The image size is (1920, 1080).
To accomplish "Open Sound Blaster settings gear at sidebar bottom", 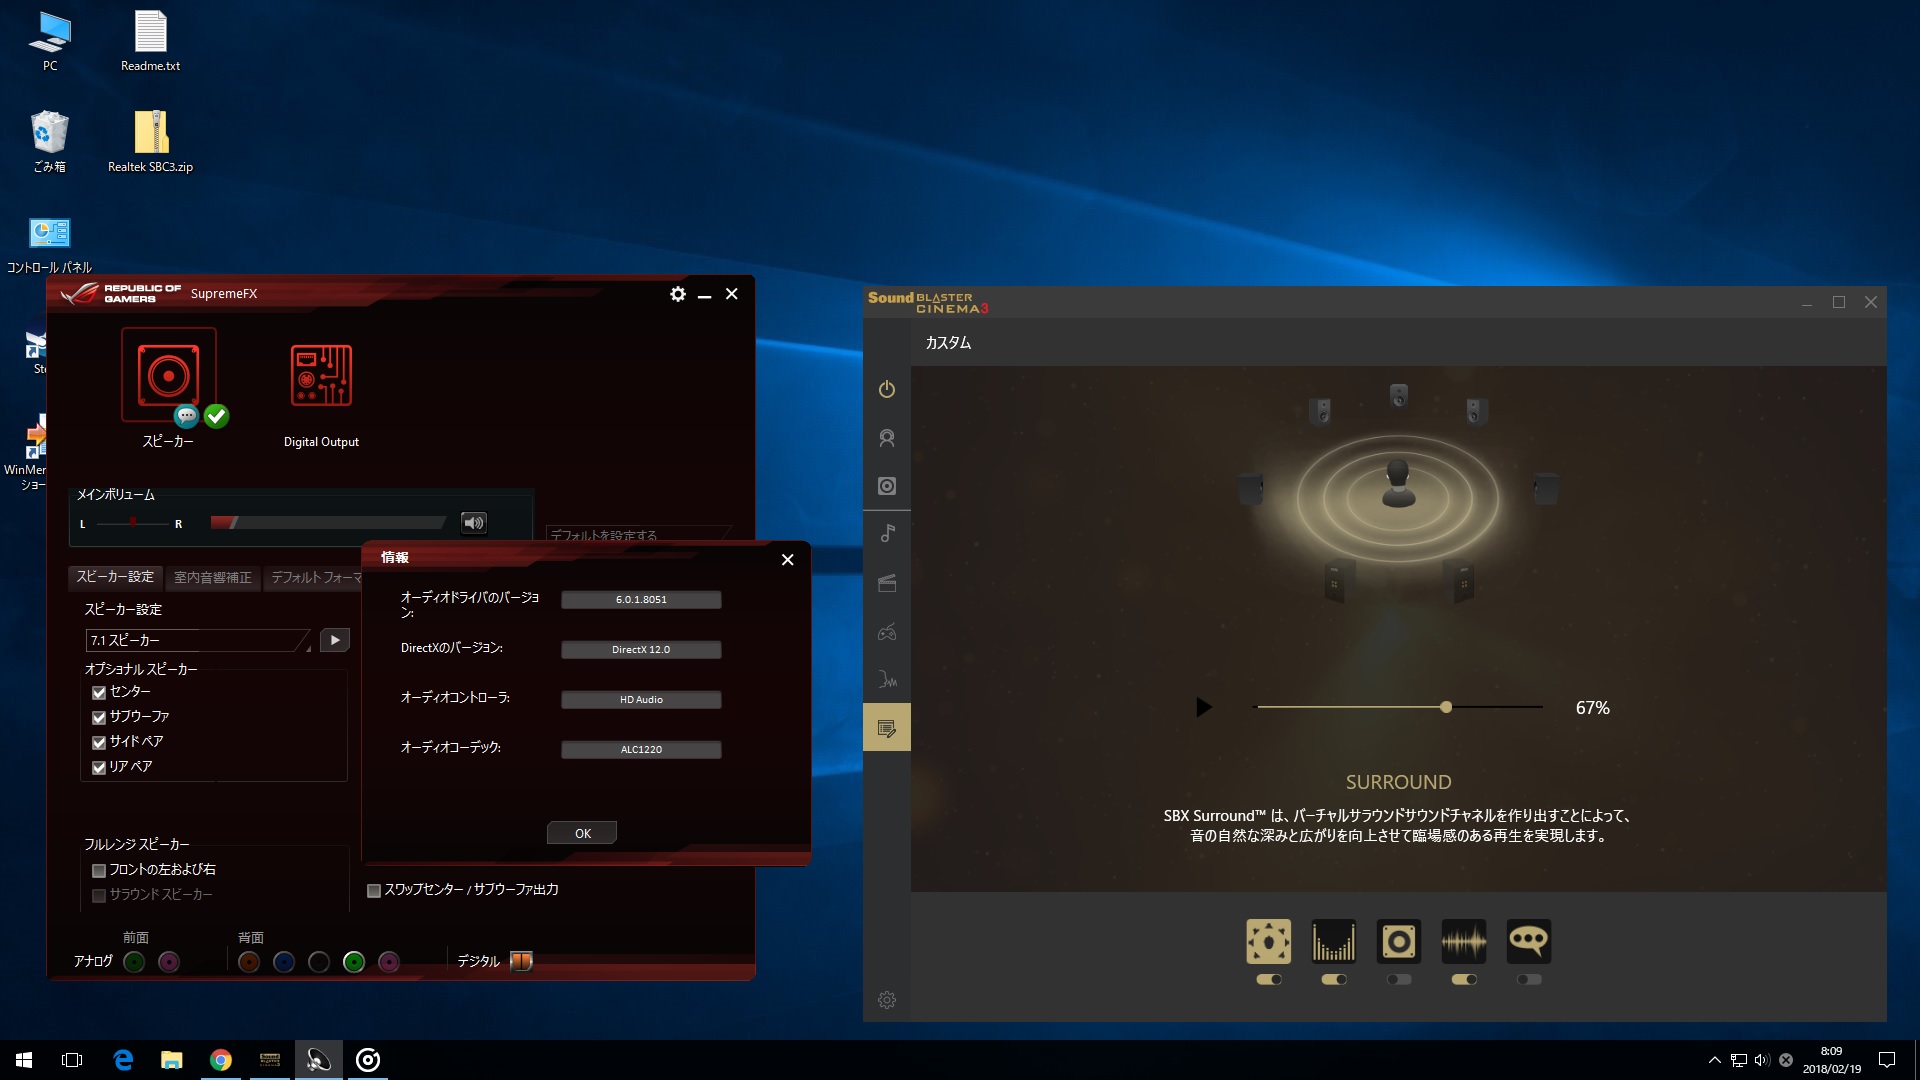I will 886,1000.
